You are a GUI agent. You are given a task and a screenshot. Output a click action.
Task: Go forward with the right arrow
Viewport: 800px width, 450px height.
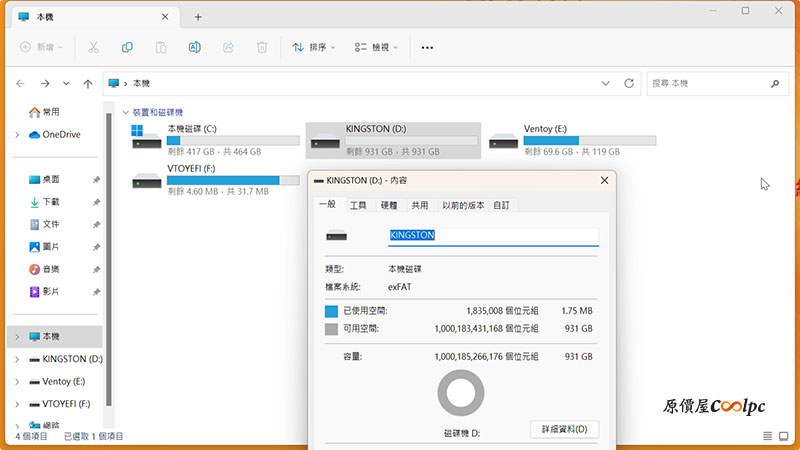click(x=45, y=83)
